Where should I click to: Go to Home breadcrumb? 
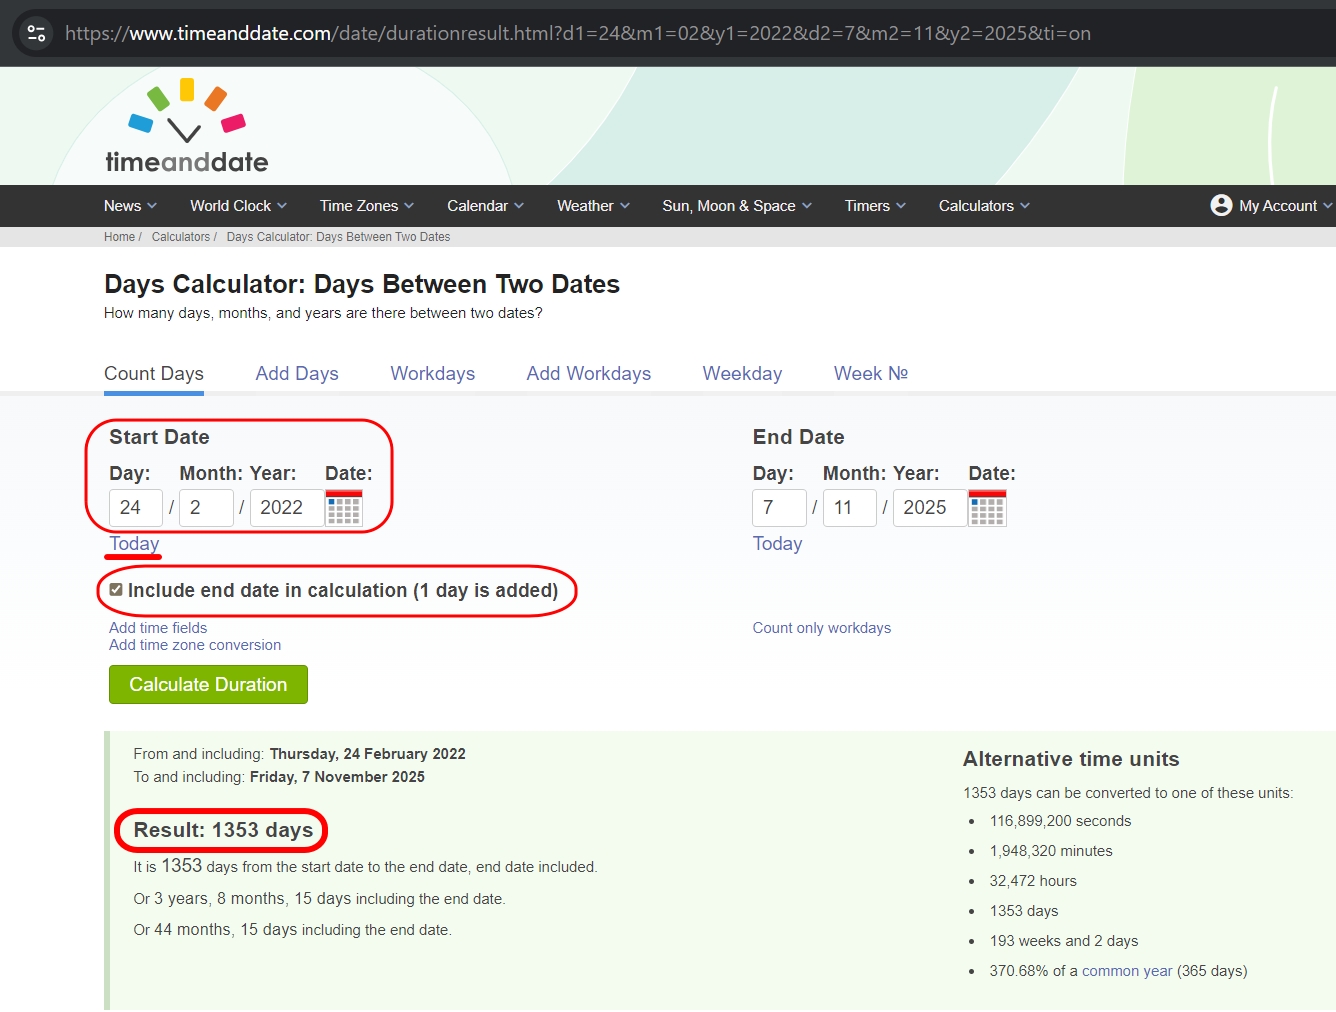119,237
